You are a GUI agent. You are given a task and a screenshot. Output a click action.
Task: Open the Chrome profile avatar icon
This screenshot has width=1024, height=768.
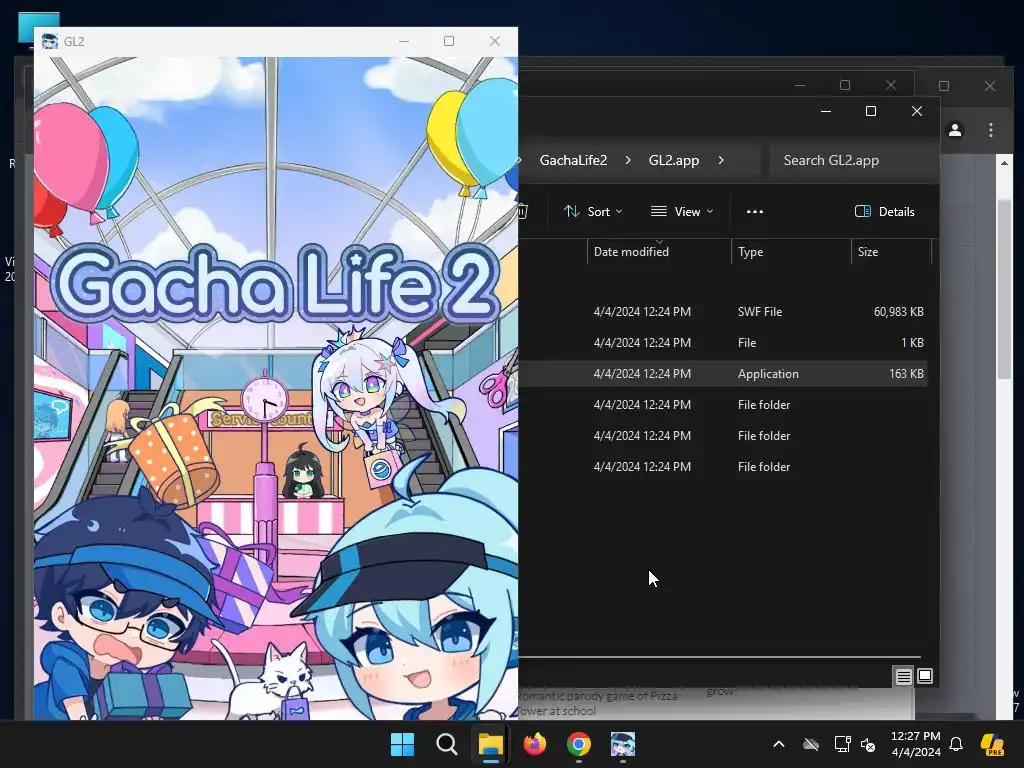pos(955,130)
